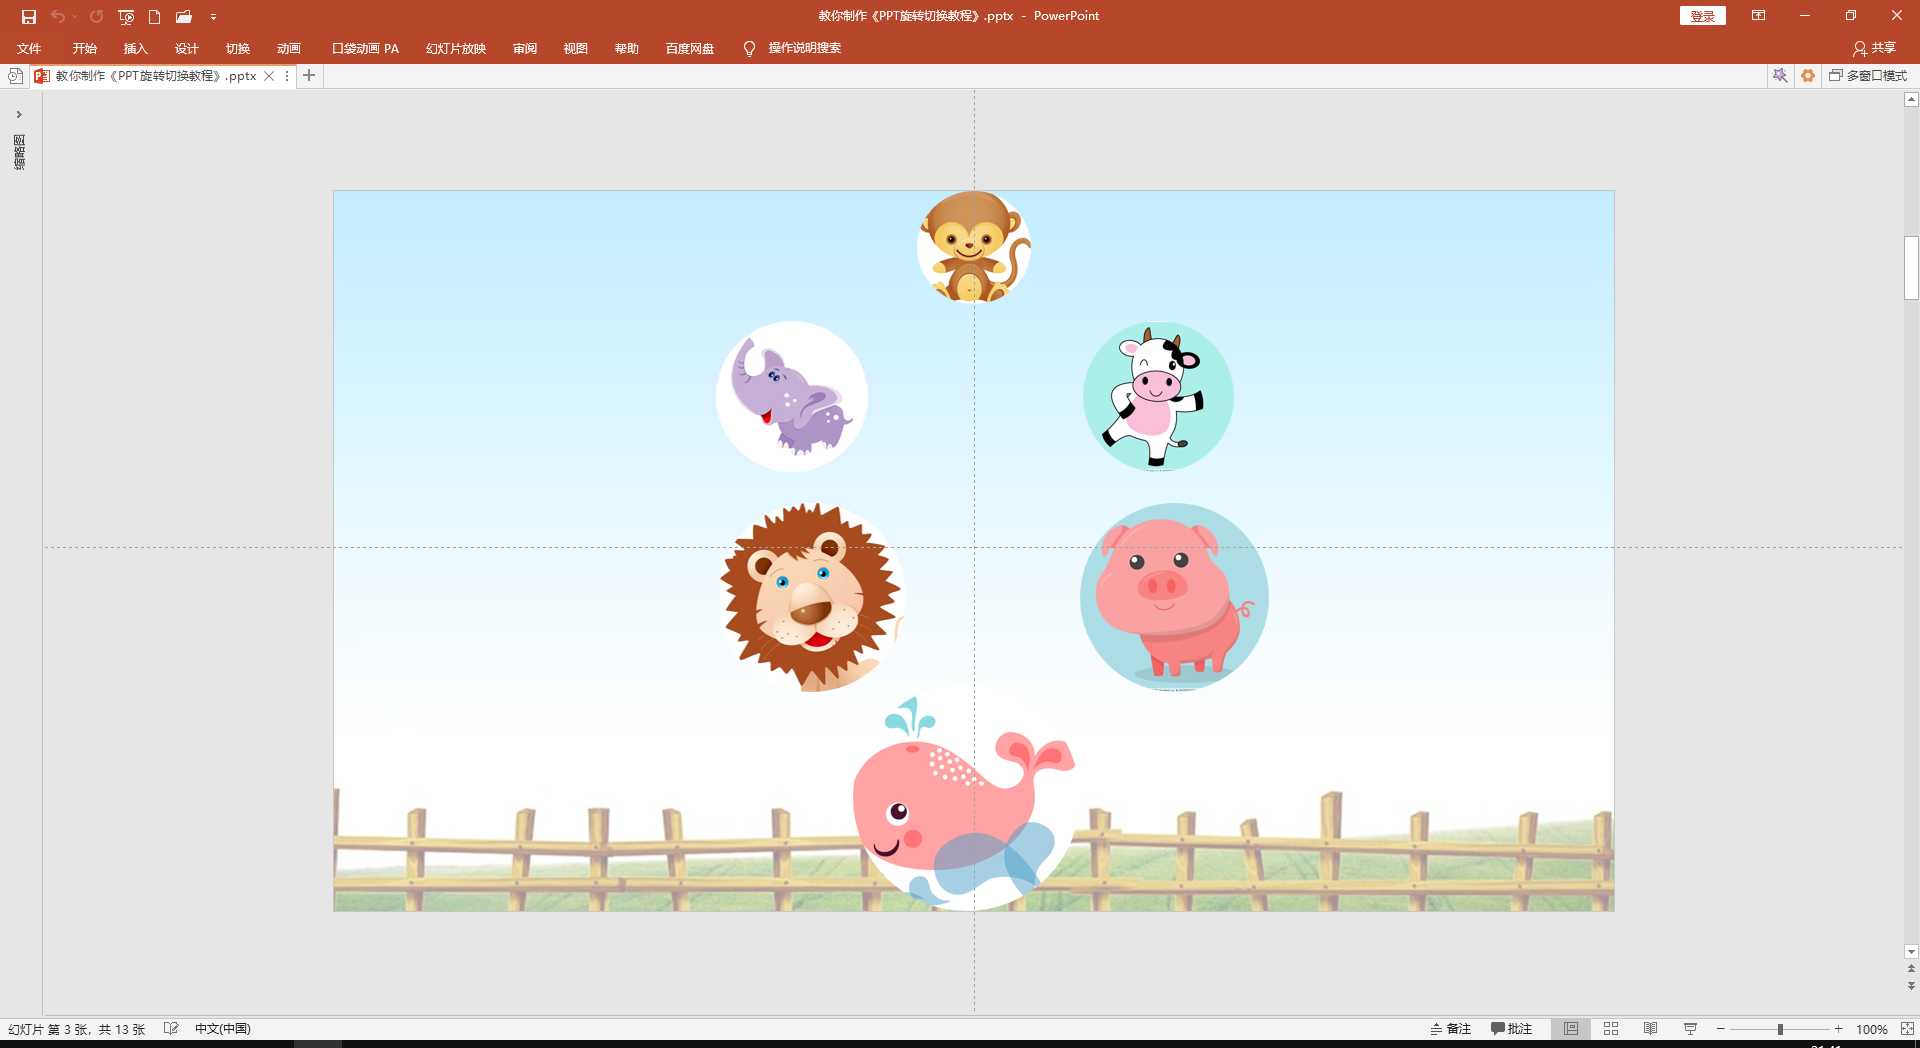The image size is (1920, 1048).
Task: Zoom in with plus button
Action: [1838, 1029]
